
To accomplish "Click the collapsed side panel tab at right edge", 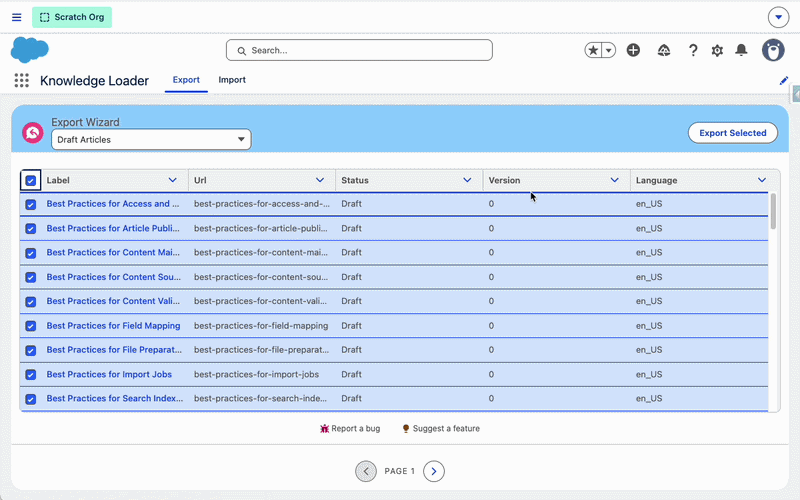I will pyautogui.click(x=795, y=94).
